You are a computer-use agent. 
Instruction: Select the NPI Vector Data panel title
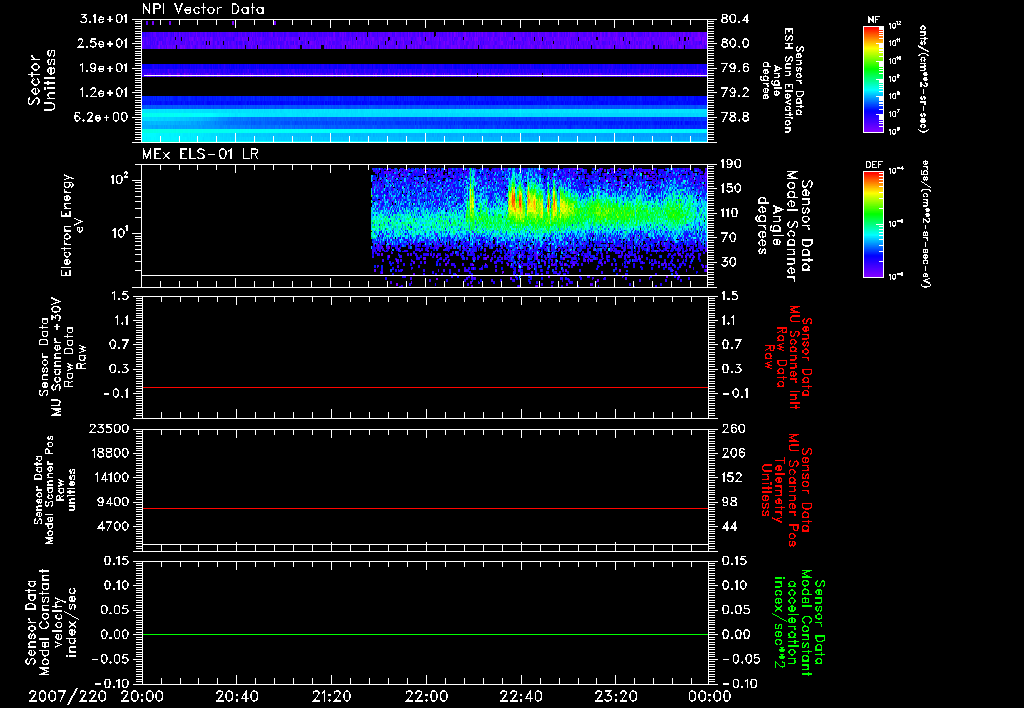coord(204,10)
